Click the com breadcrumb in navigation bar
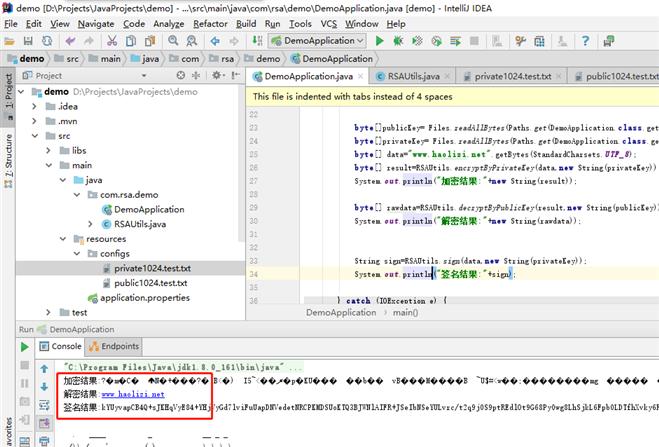This screenshot has height=447, width=659. pyautogui.click(x=184, y=59)
